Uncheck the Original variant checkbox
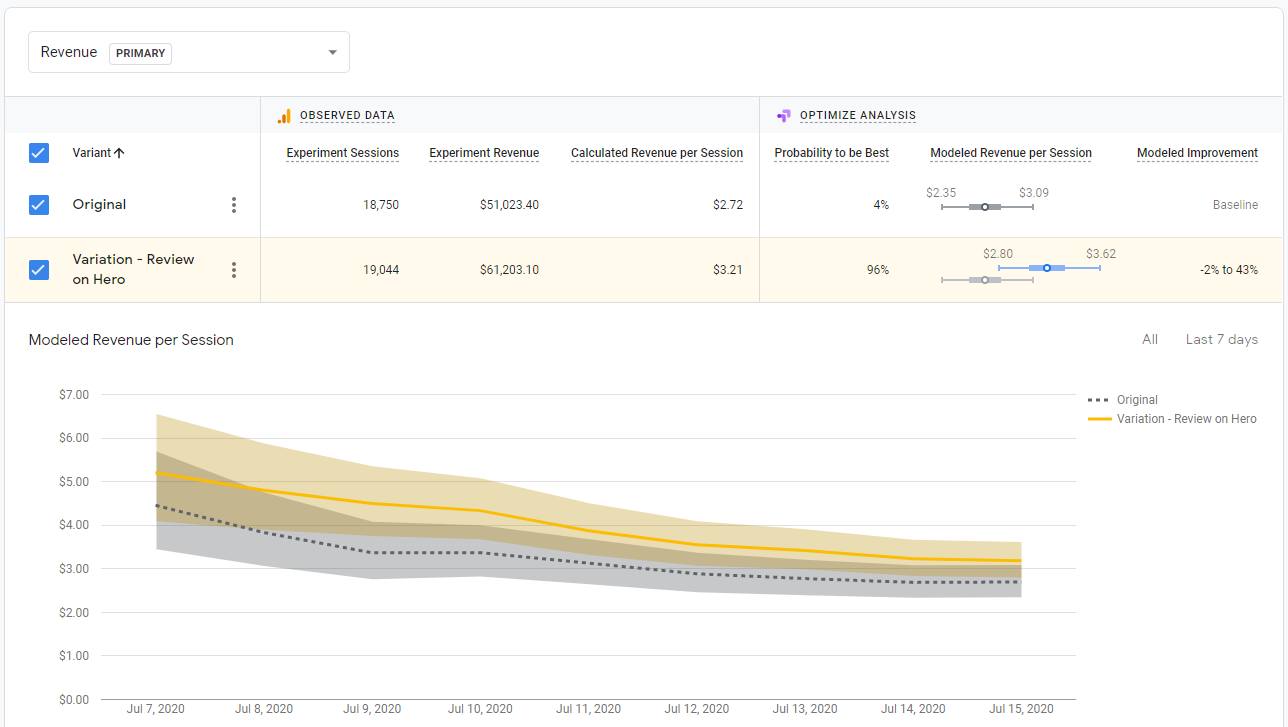This screenshot has width=1288, height=727. [x=39, y=205]
